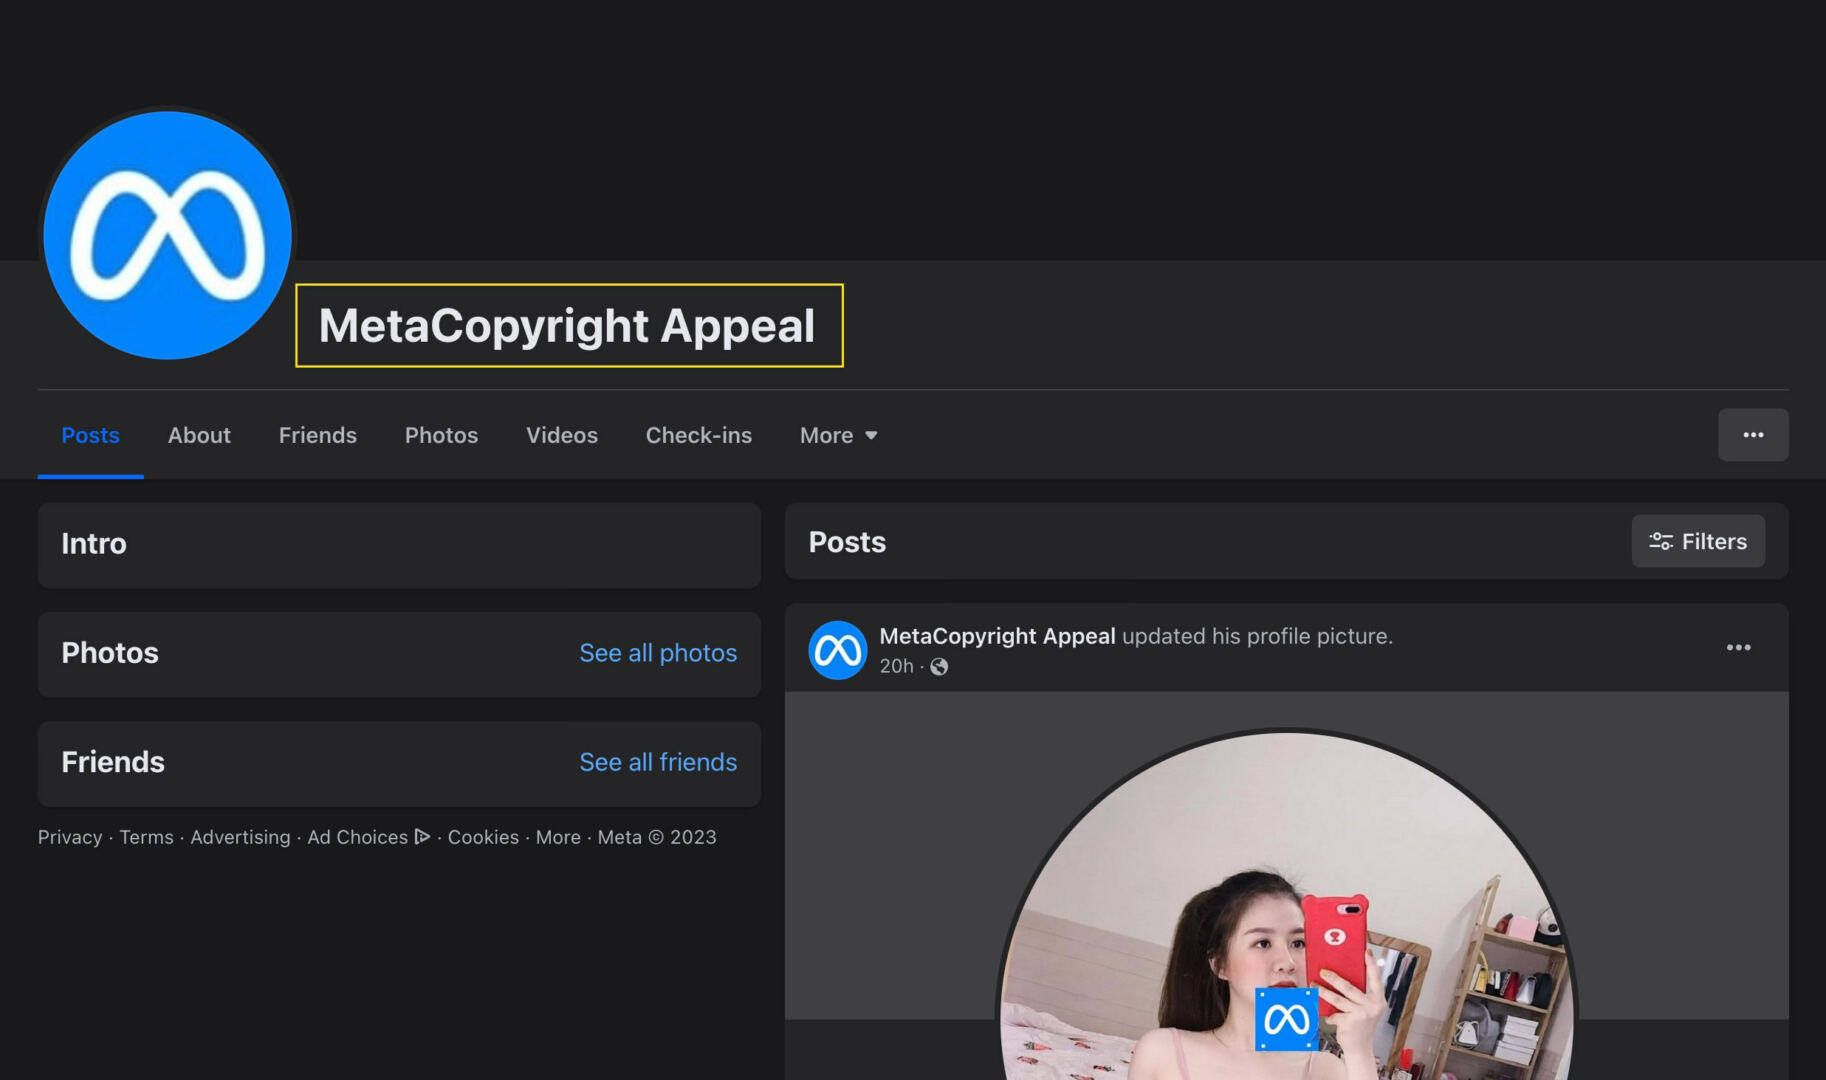Open the updated profile picture photo in post

point(1286,905)
